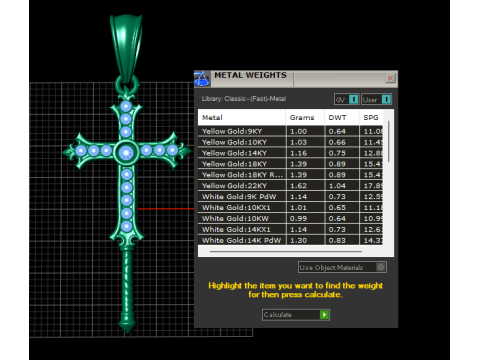Screen dimensions: 480x360
Task: Select Yellow Gold:14KY row
Action: pos(290,153)
